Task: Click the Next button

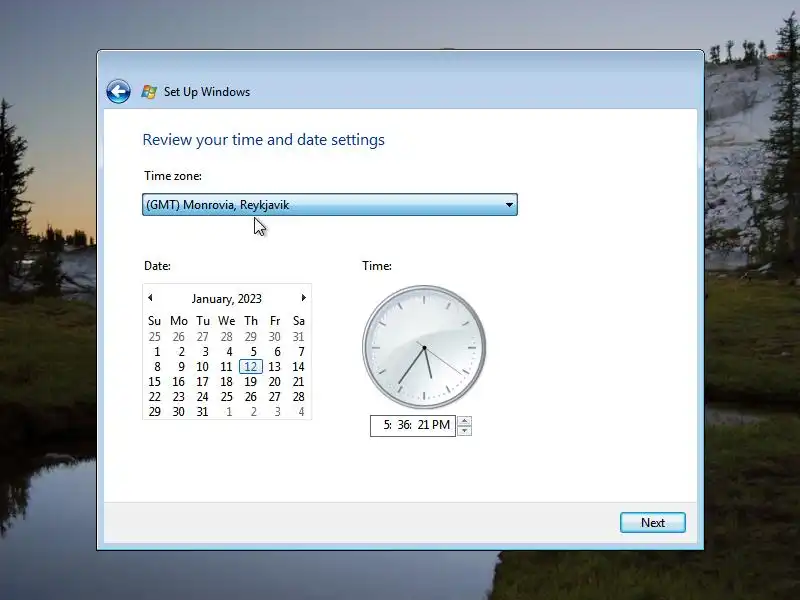Action: [x=653, y=522]
